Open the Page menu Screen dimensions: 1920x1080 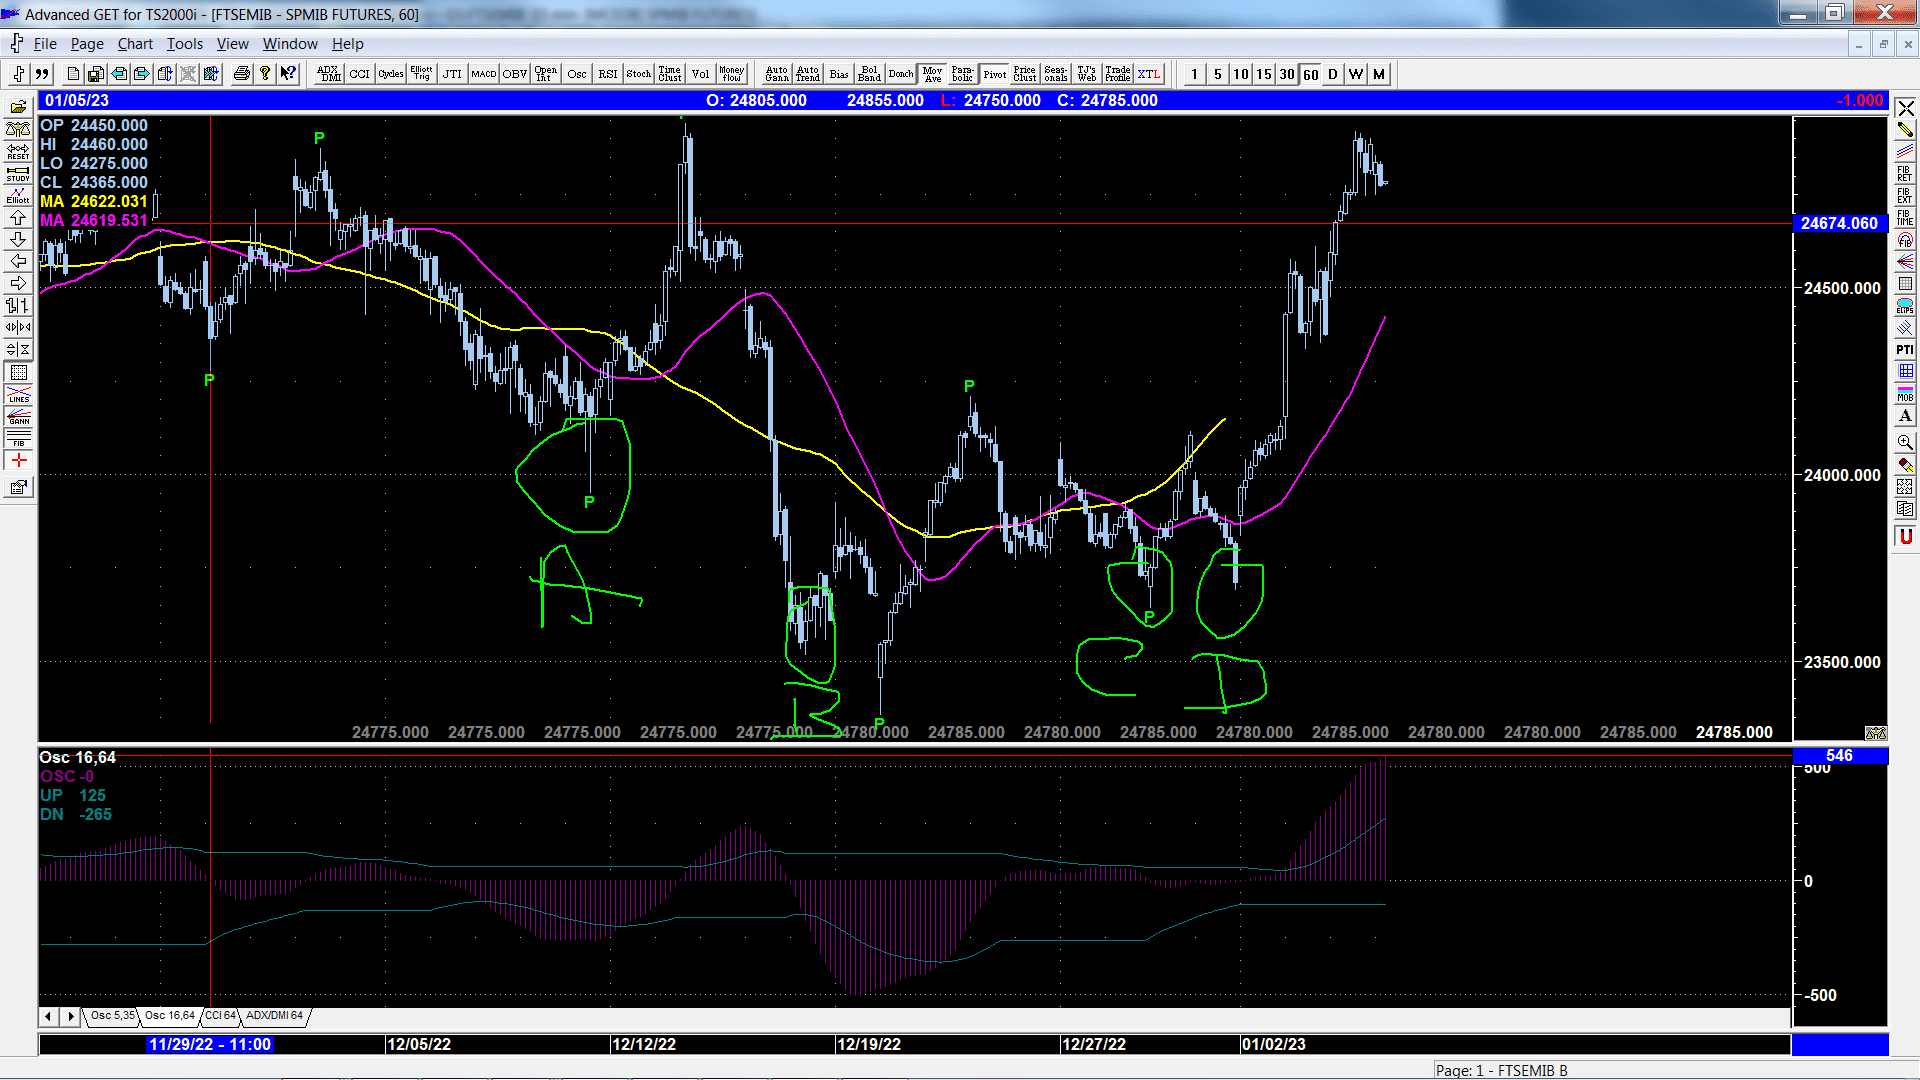(87, 44)
